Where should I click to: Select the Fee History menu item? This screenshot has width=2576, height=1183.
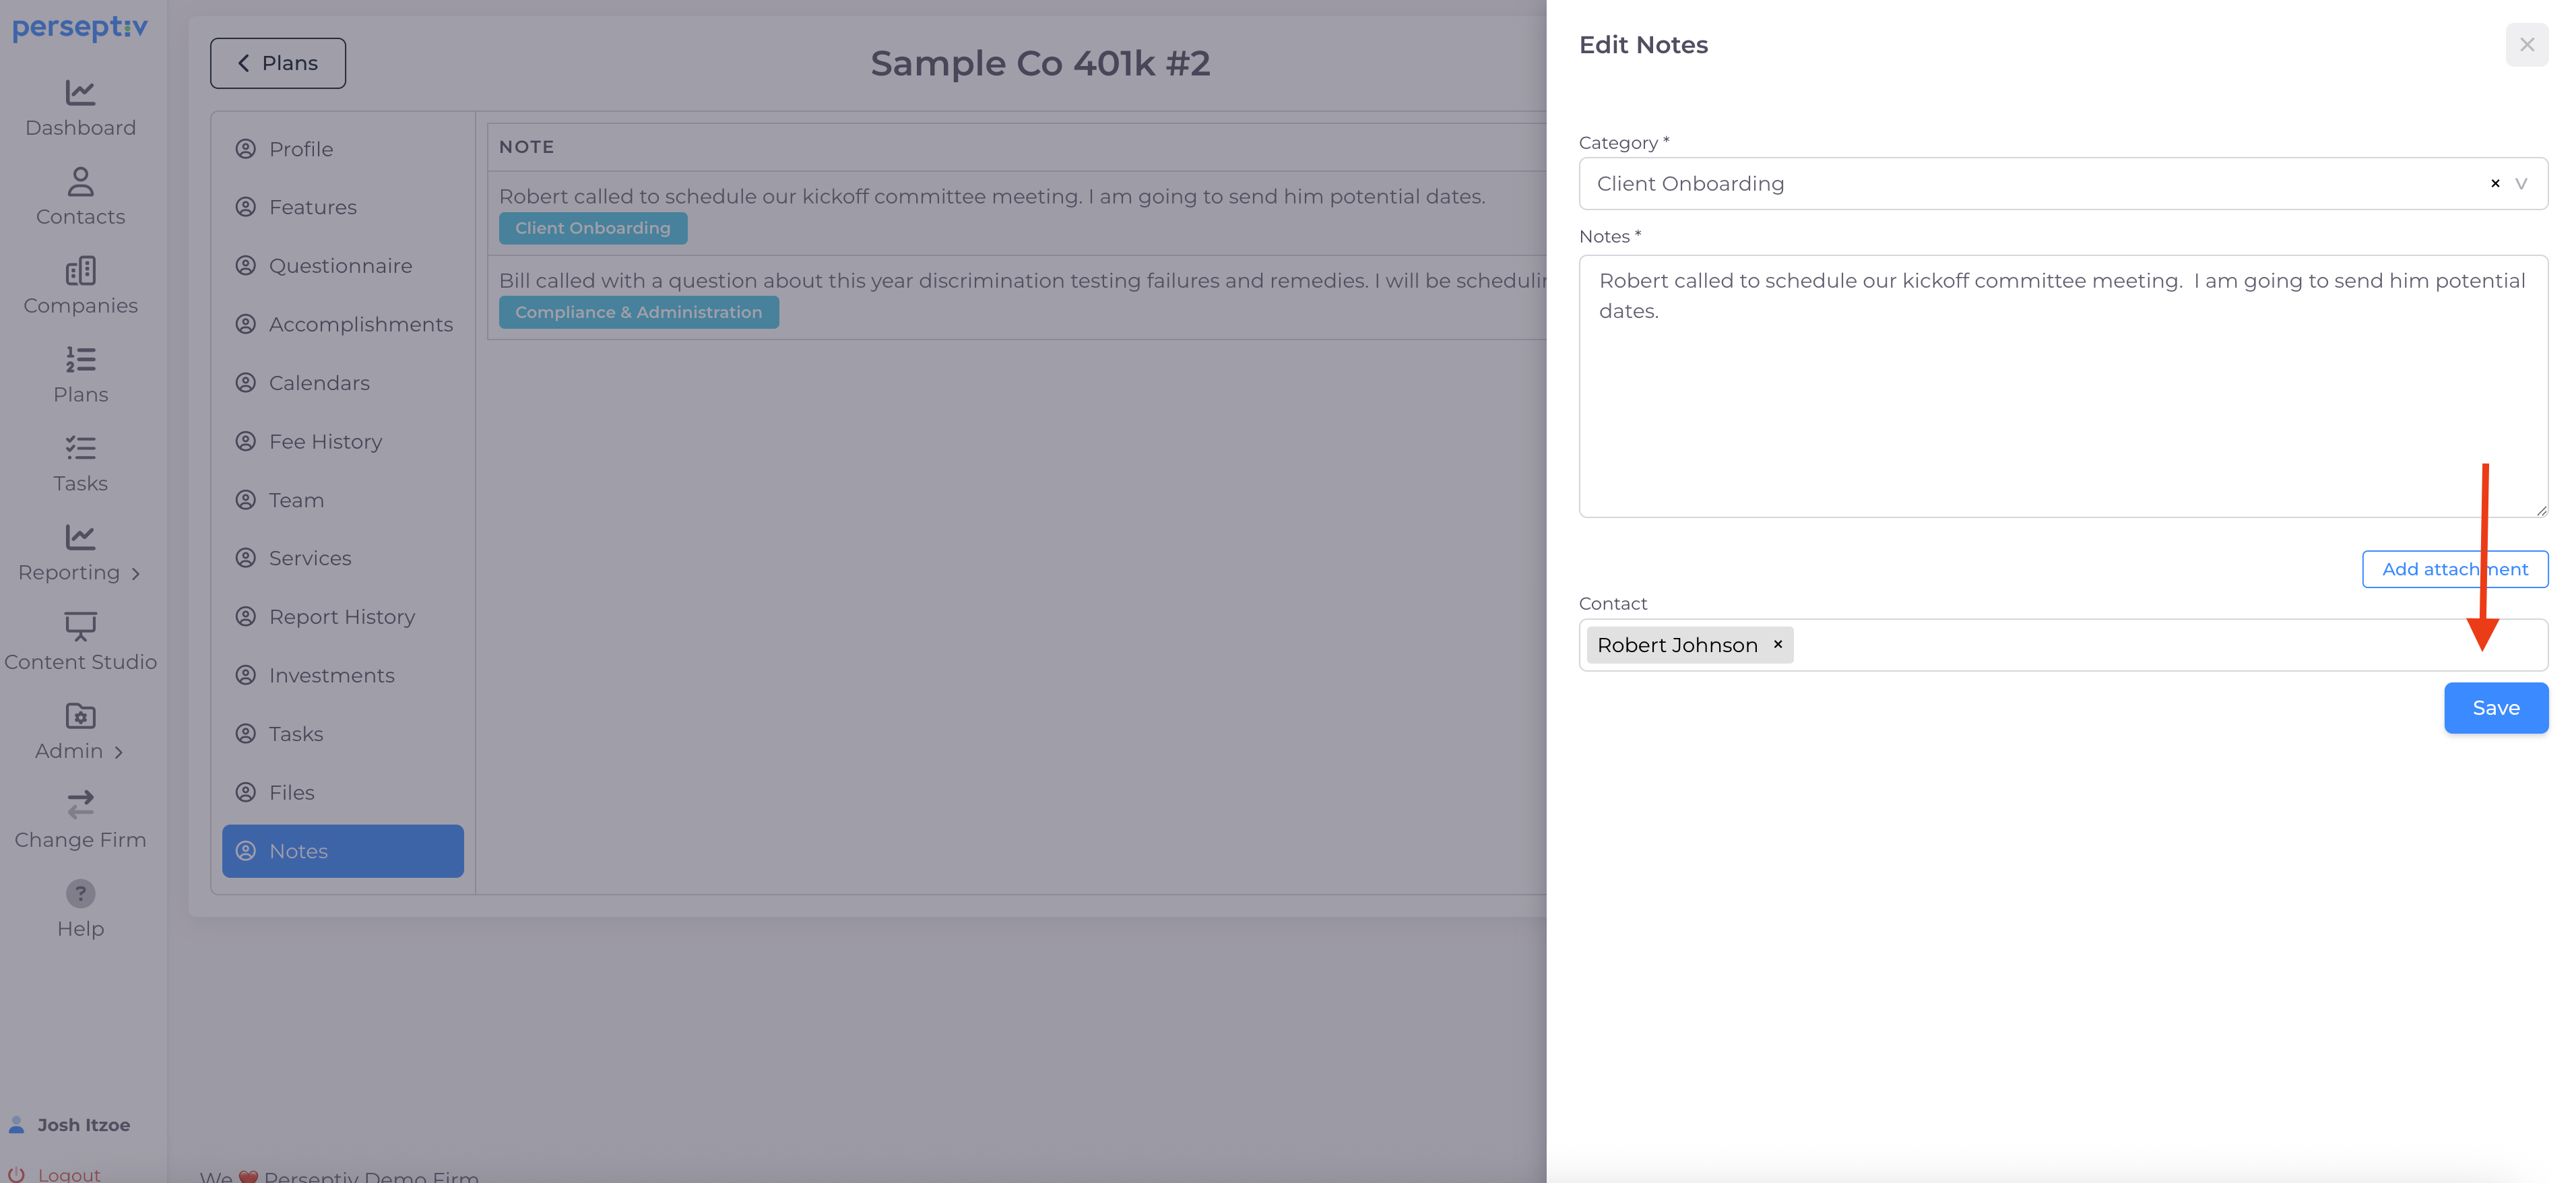click(325, 442)
